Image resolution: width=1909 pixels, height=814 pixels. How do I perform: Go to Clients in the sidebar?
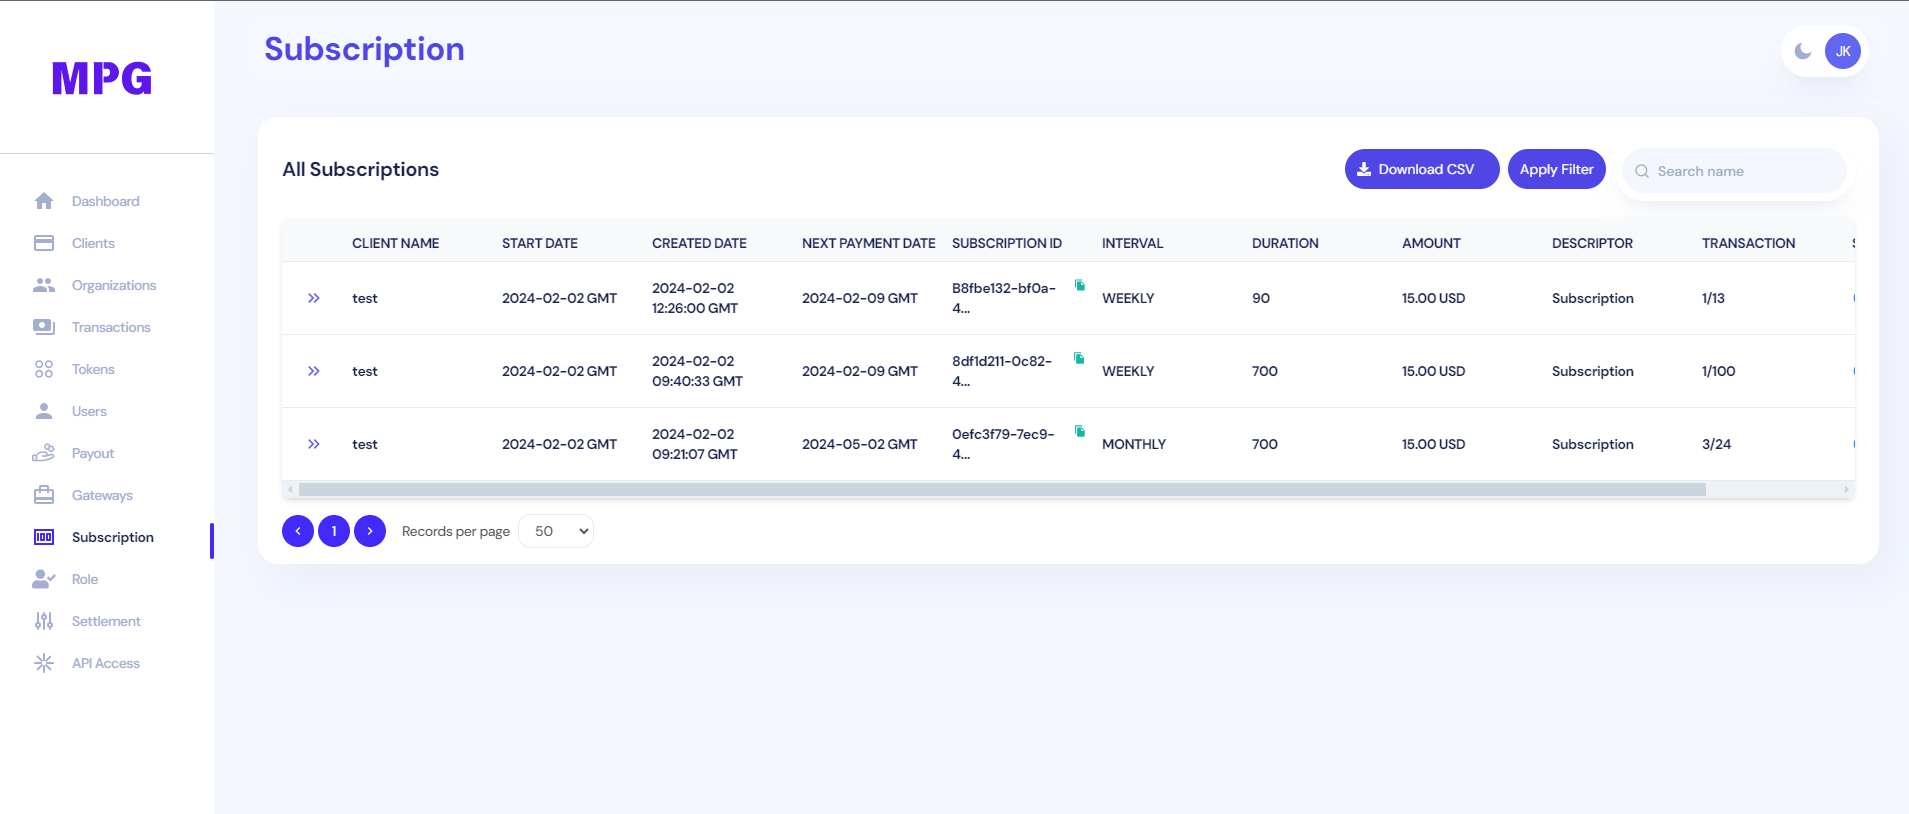(93, 243)
